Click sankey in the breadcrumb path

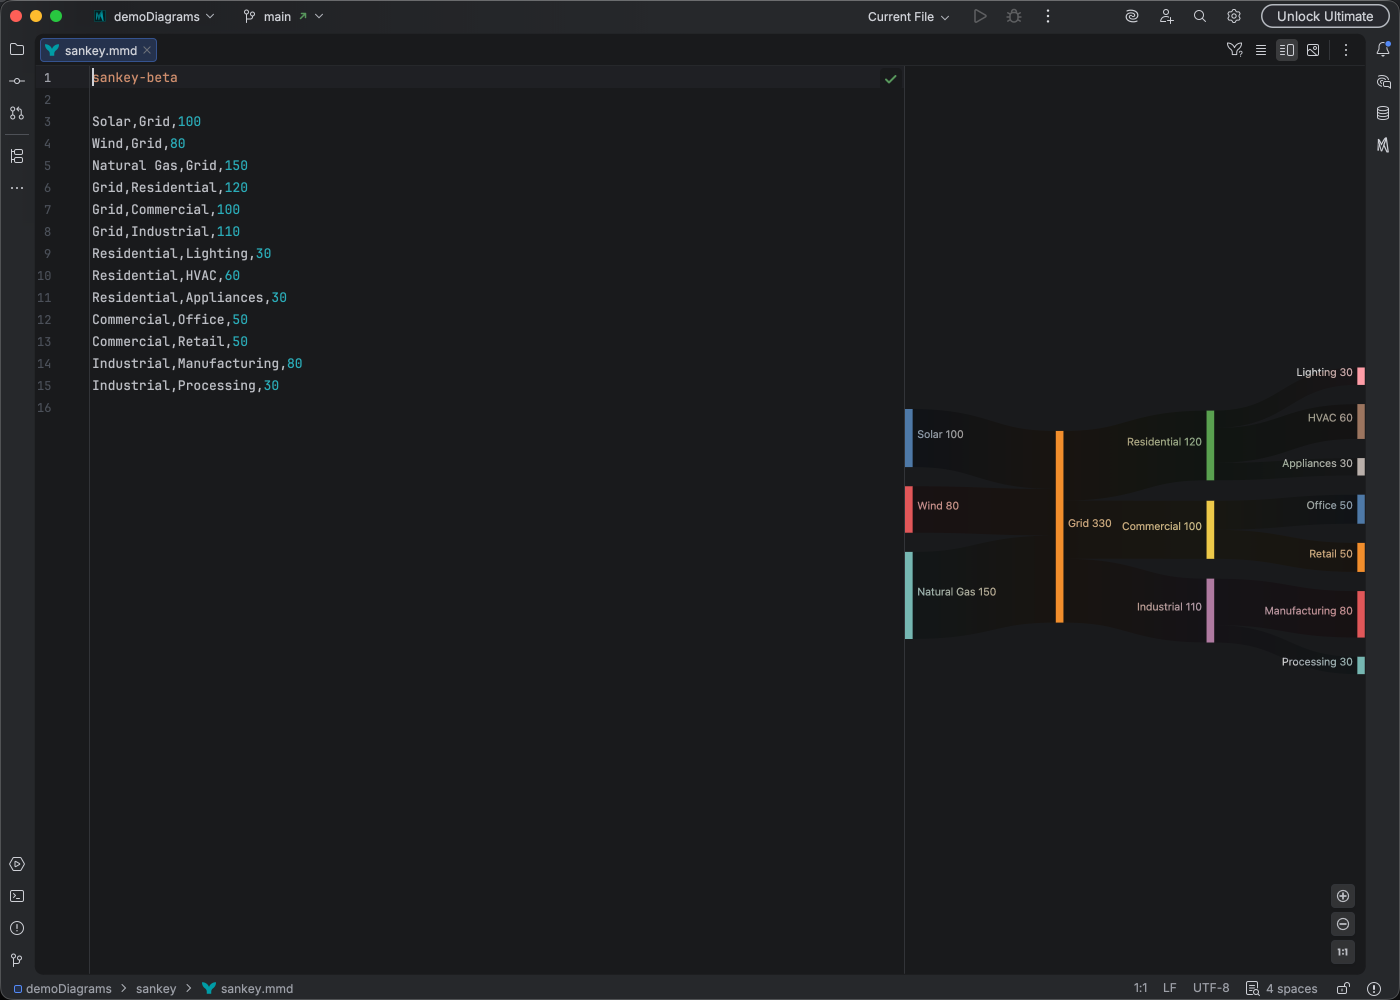(x=156, y=988)
